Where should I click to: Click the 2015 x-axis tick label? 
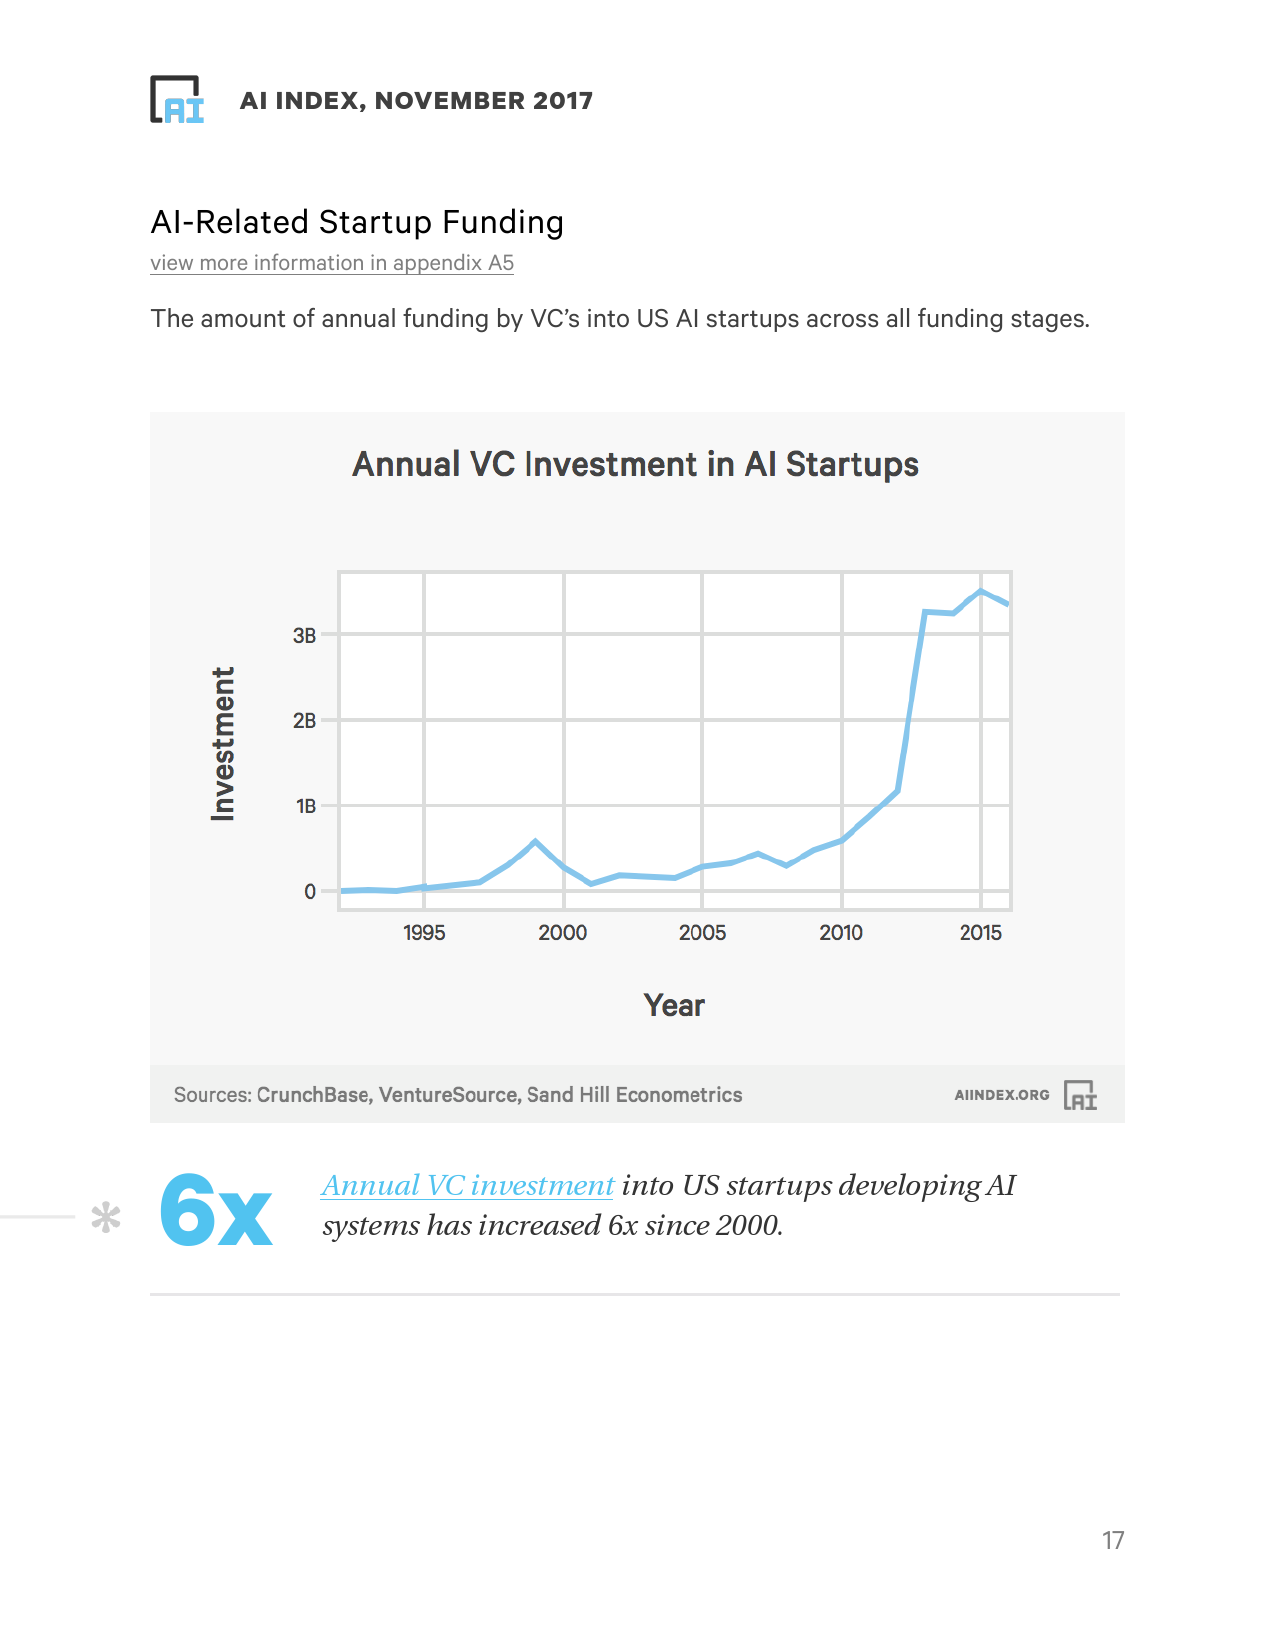(980, 933)
